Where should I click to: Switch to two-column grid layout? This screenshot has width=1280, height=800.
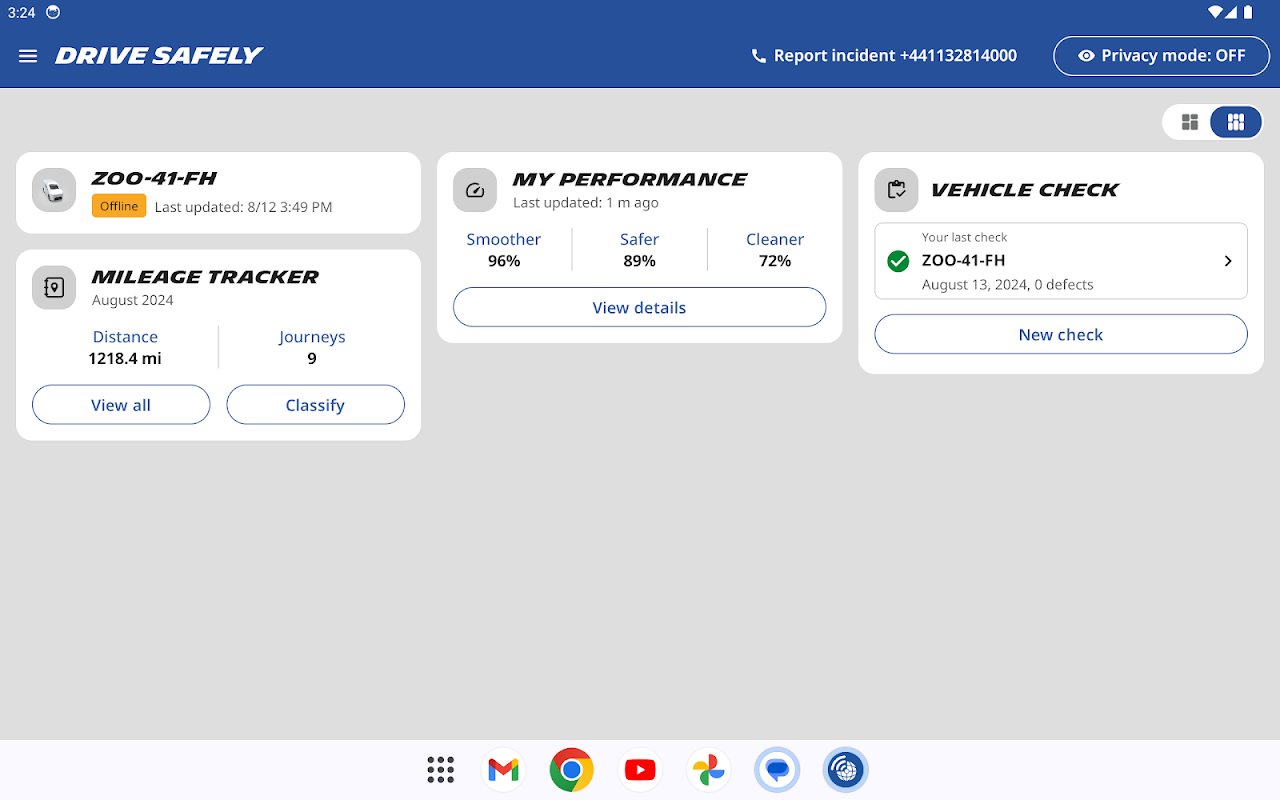point(1190,122)
